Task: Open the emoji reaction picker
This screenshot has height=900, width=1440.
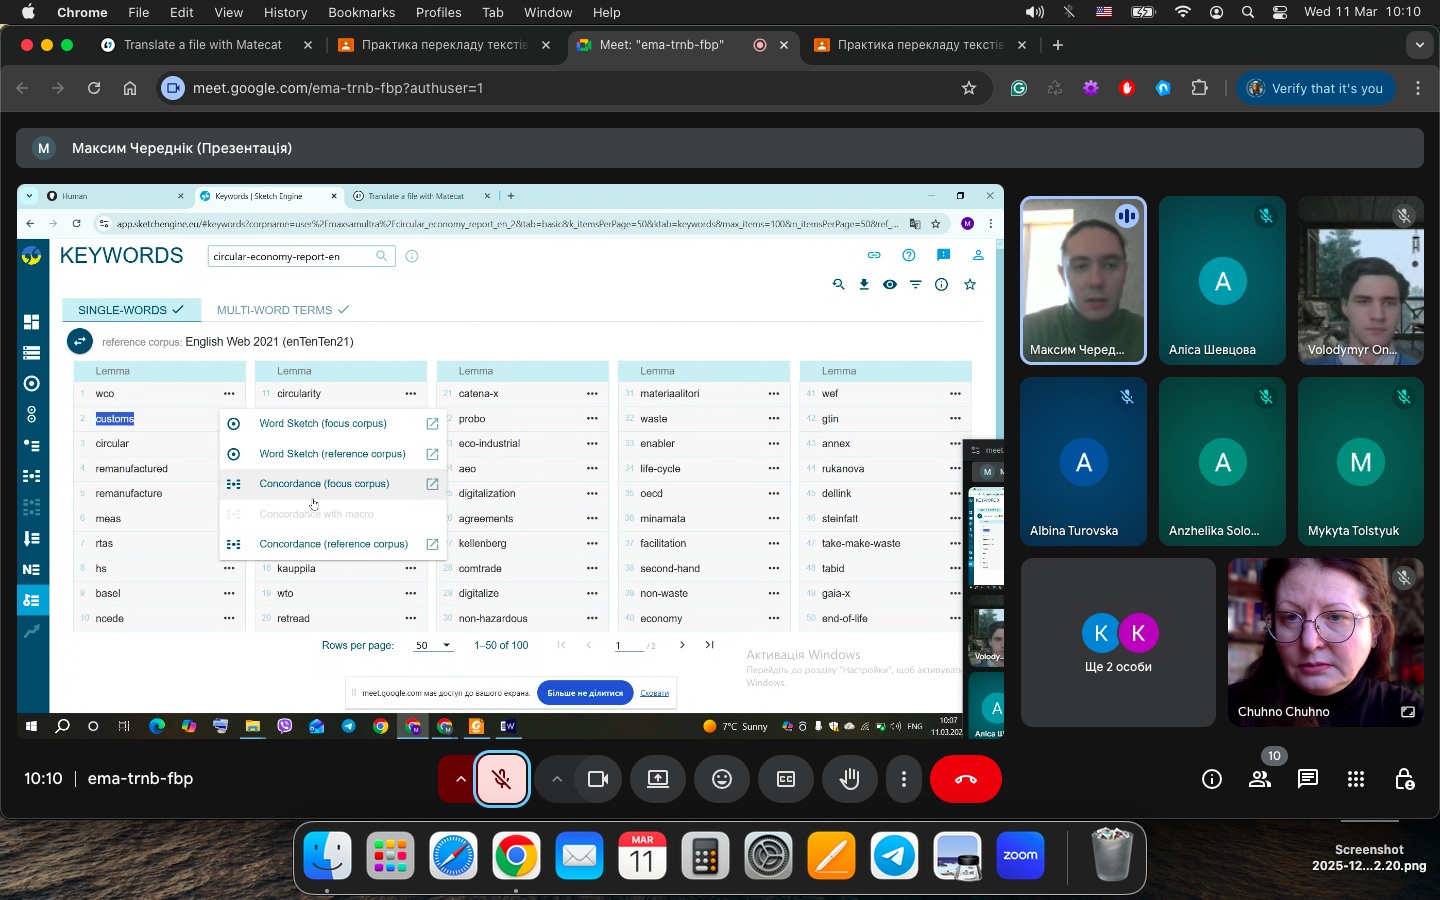Action: 722,779
